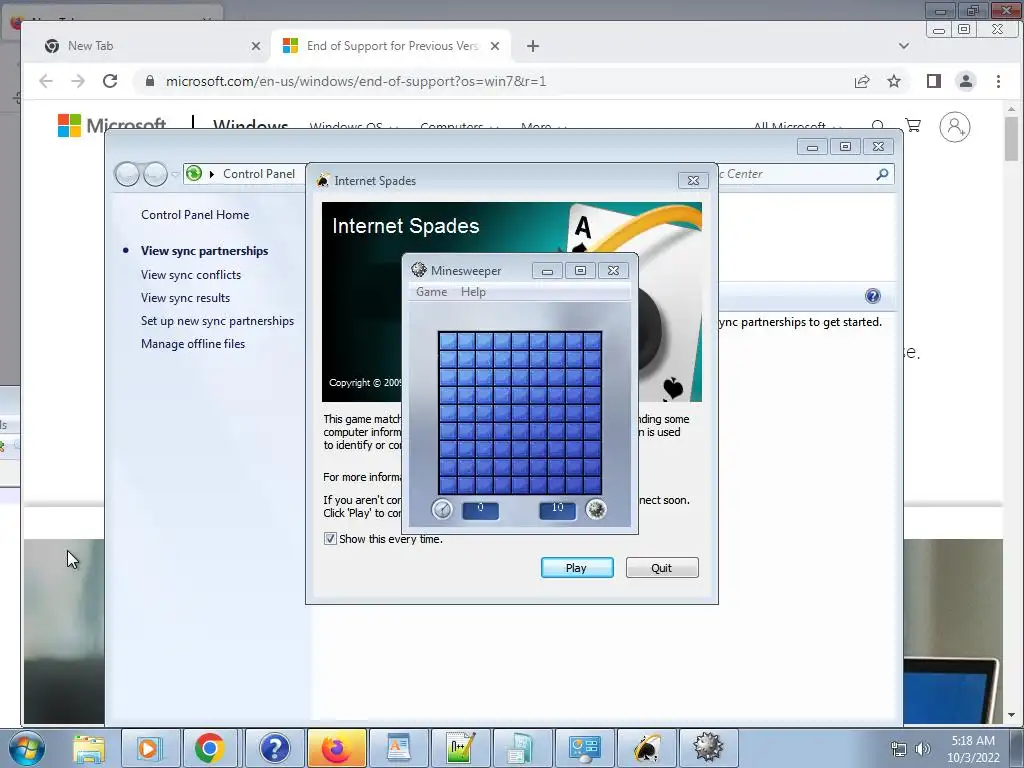The width and height of the screenshot is (1024, 768).
Task: Open Chrome profile avatar icon
Action: coord(966,81)
